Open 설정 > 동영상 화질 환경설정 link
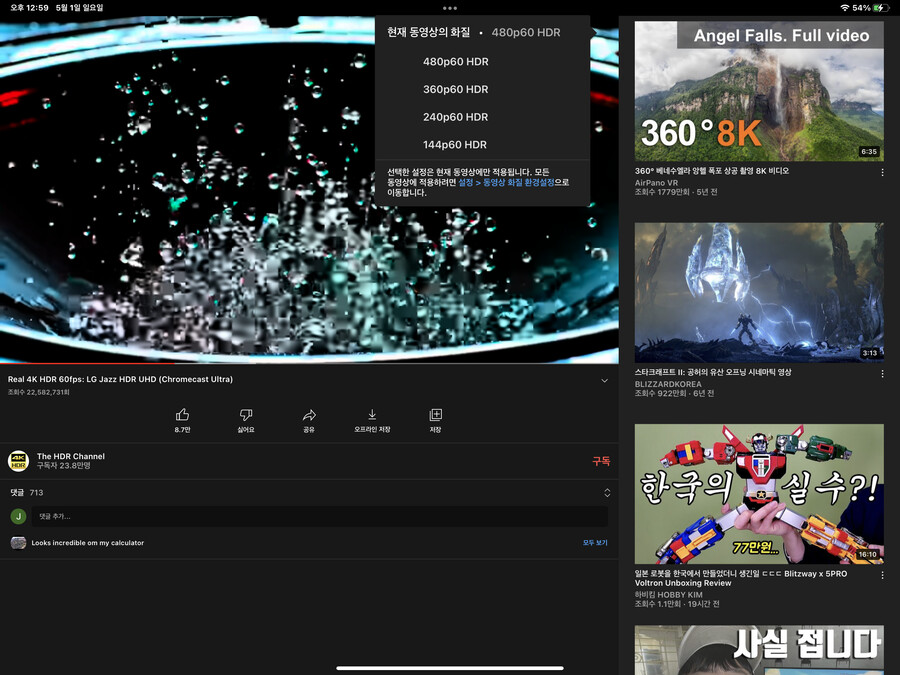The height and width of the screenshot is (675, 900). pyautogui.click(x=506, y=183)
